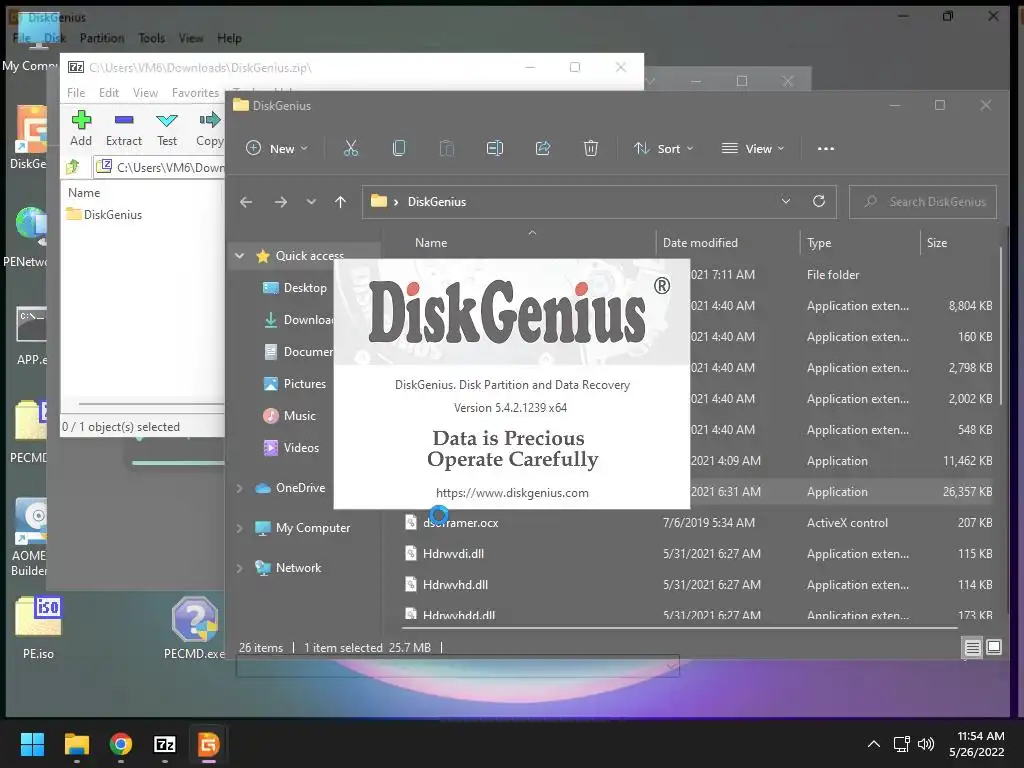Select the Hdrwvhd.dll file
Viewport: 1024px width, 768px height.
point(455,584)
